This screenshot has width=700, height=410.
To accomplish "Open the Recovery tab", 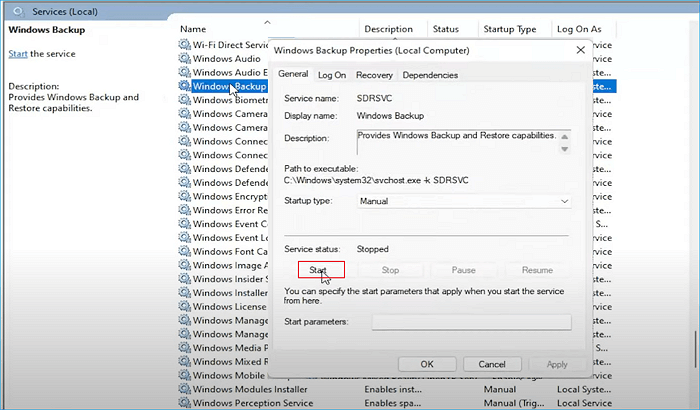I will point(374,75).
